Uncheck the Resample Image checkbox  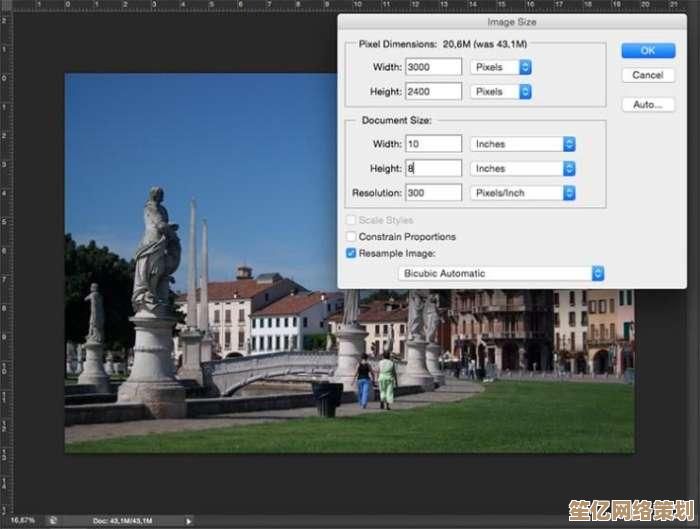(351, 253)
